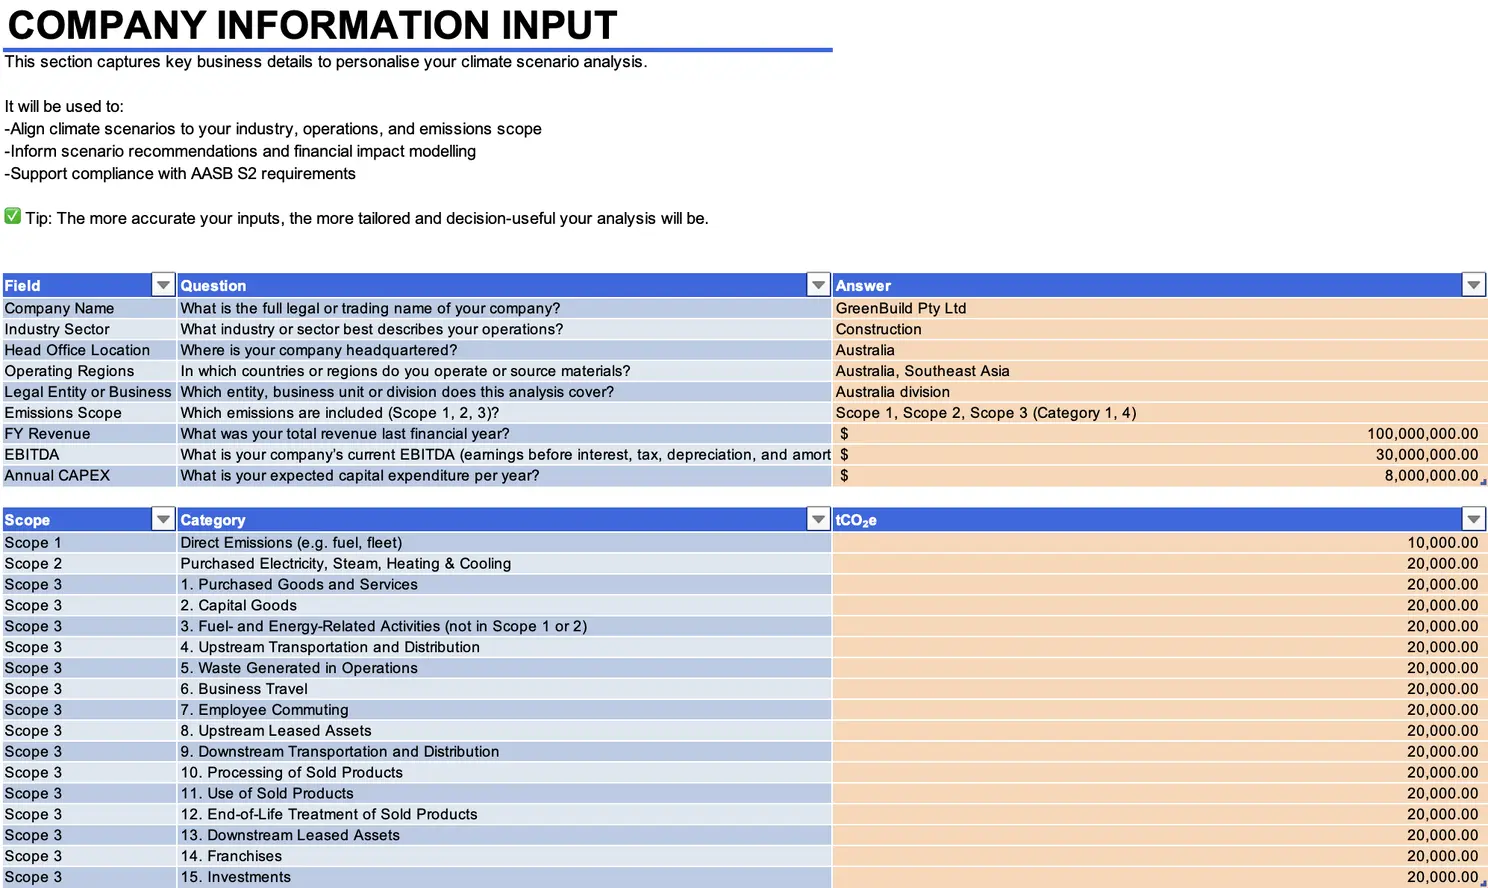Select the tCO₂e value for Purchased Electricity row
Image resolution: width=1488 pixels, height=888 pixels.
pos(1160,564)
